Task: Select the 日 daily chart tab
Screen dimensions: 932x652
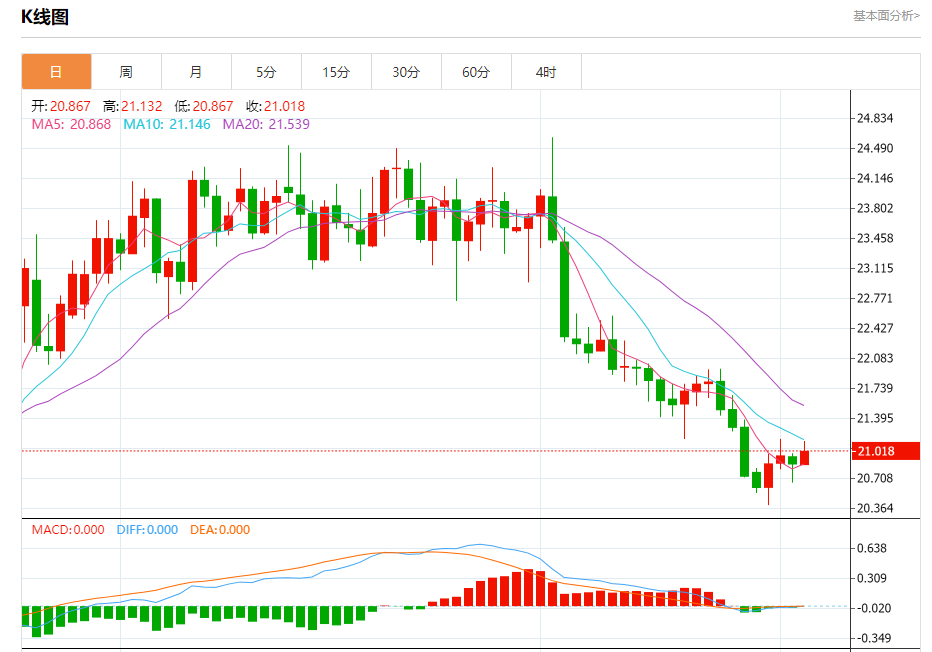Action: (56, 72)
